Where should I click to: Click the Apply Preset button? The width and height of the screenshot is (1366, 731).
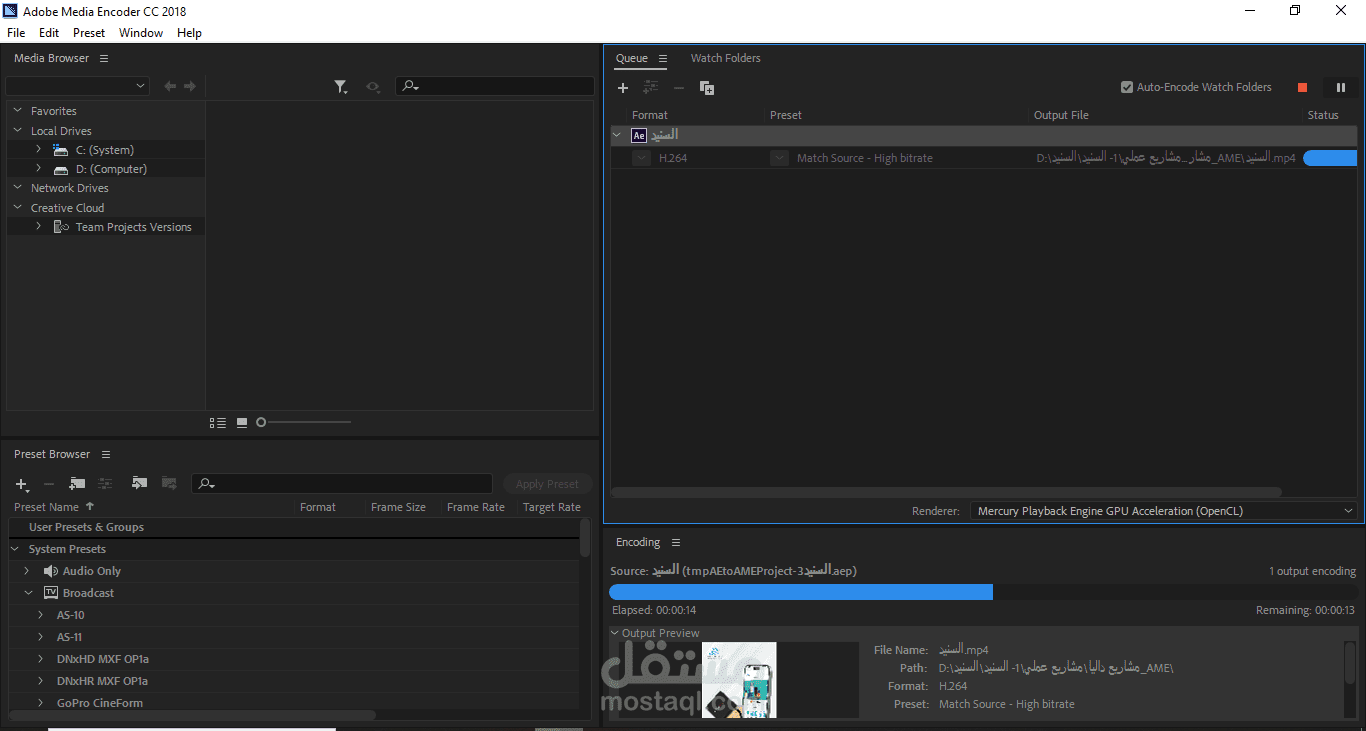(x=547, y=484)
